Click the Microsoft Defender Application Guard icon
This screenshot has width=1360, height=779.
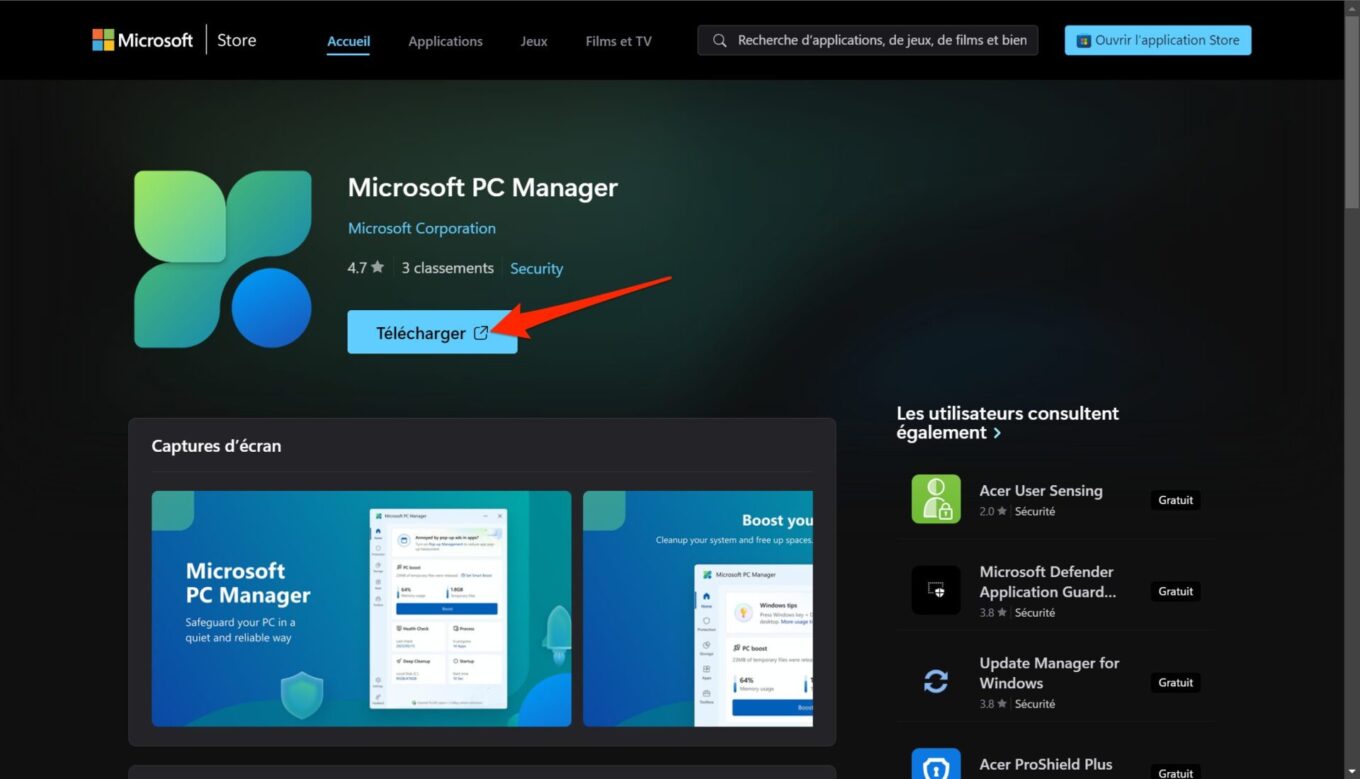tap(936, 590)
